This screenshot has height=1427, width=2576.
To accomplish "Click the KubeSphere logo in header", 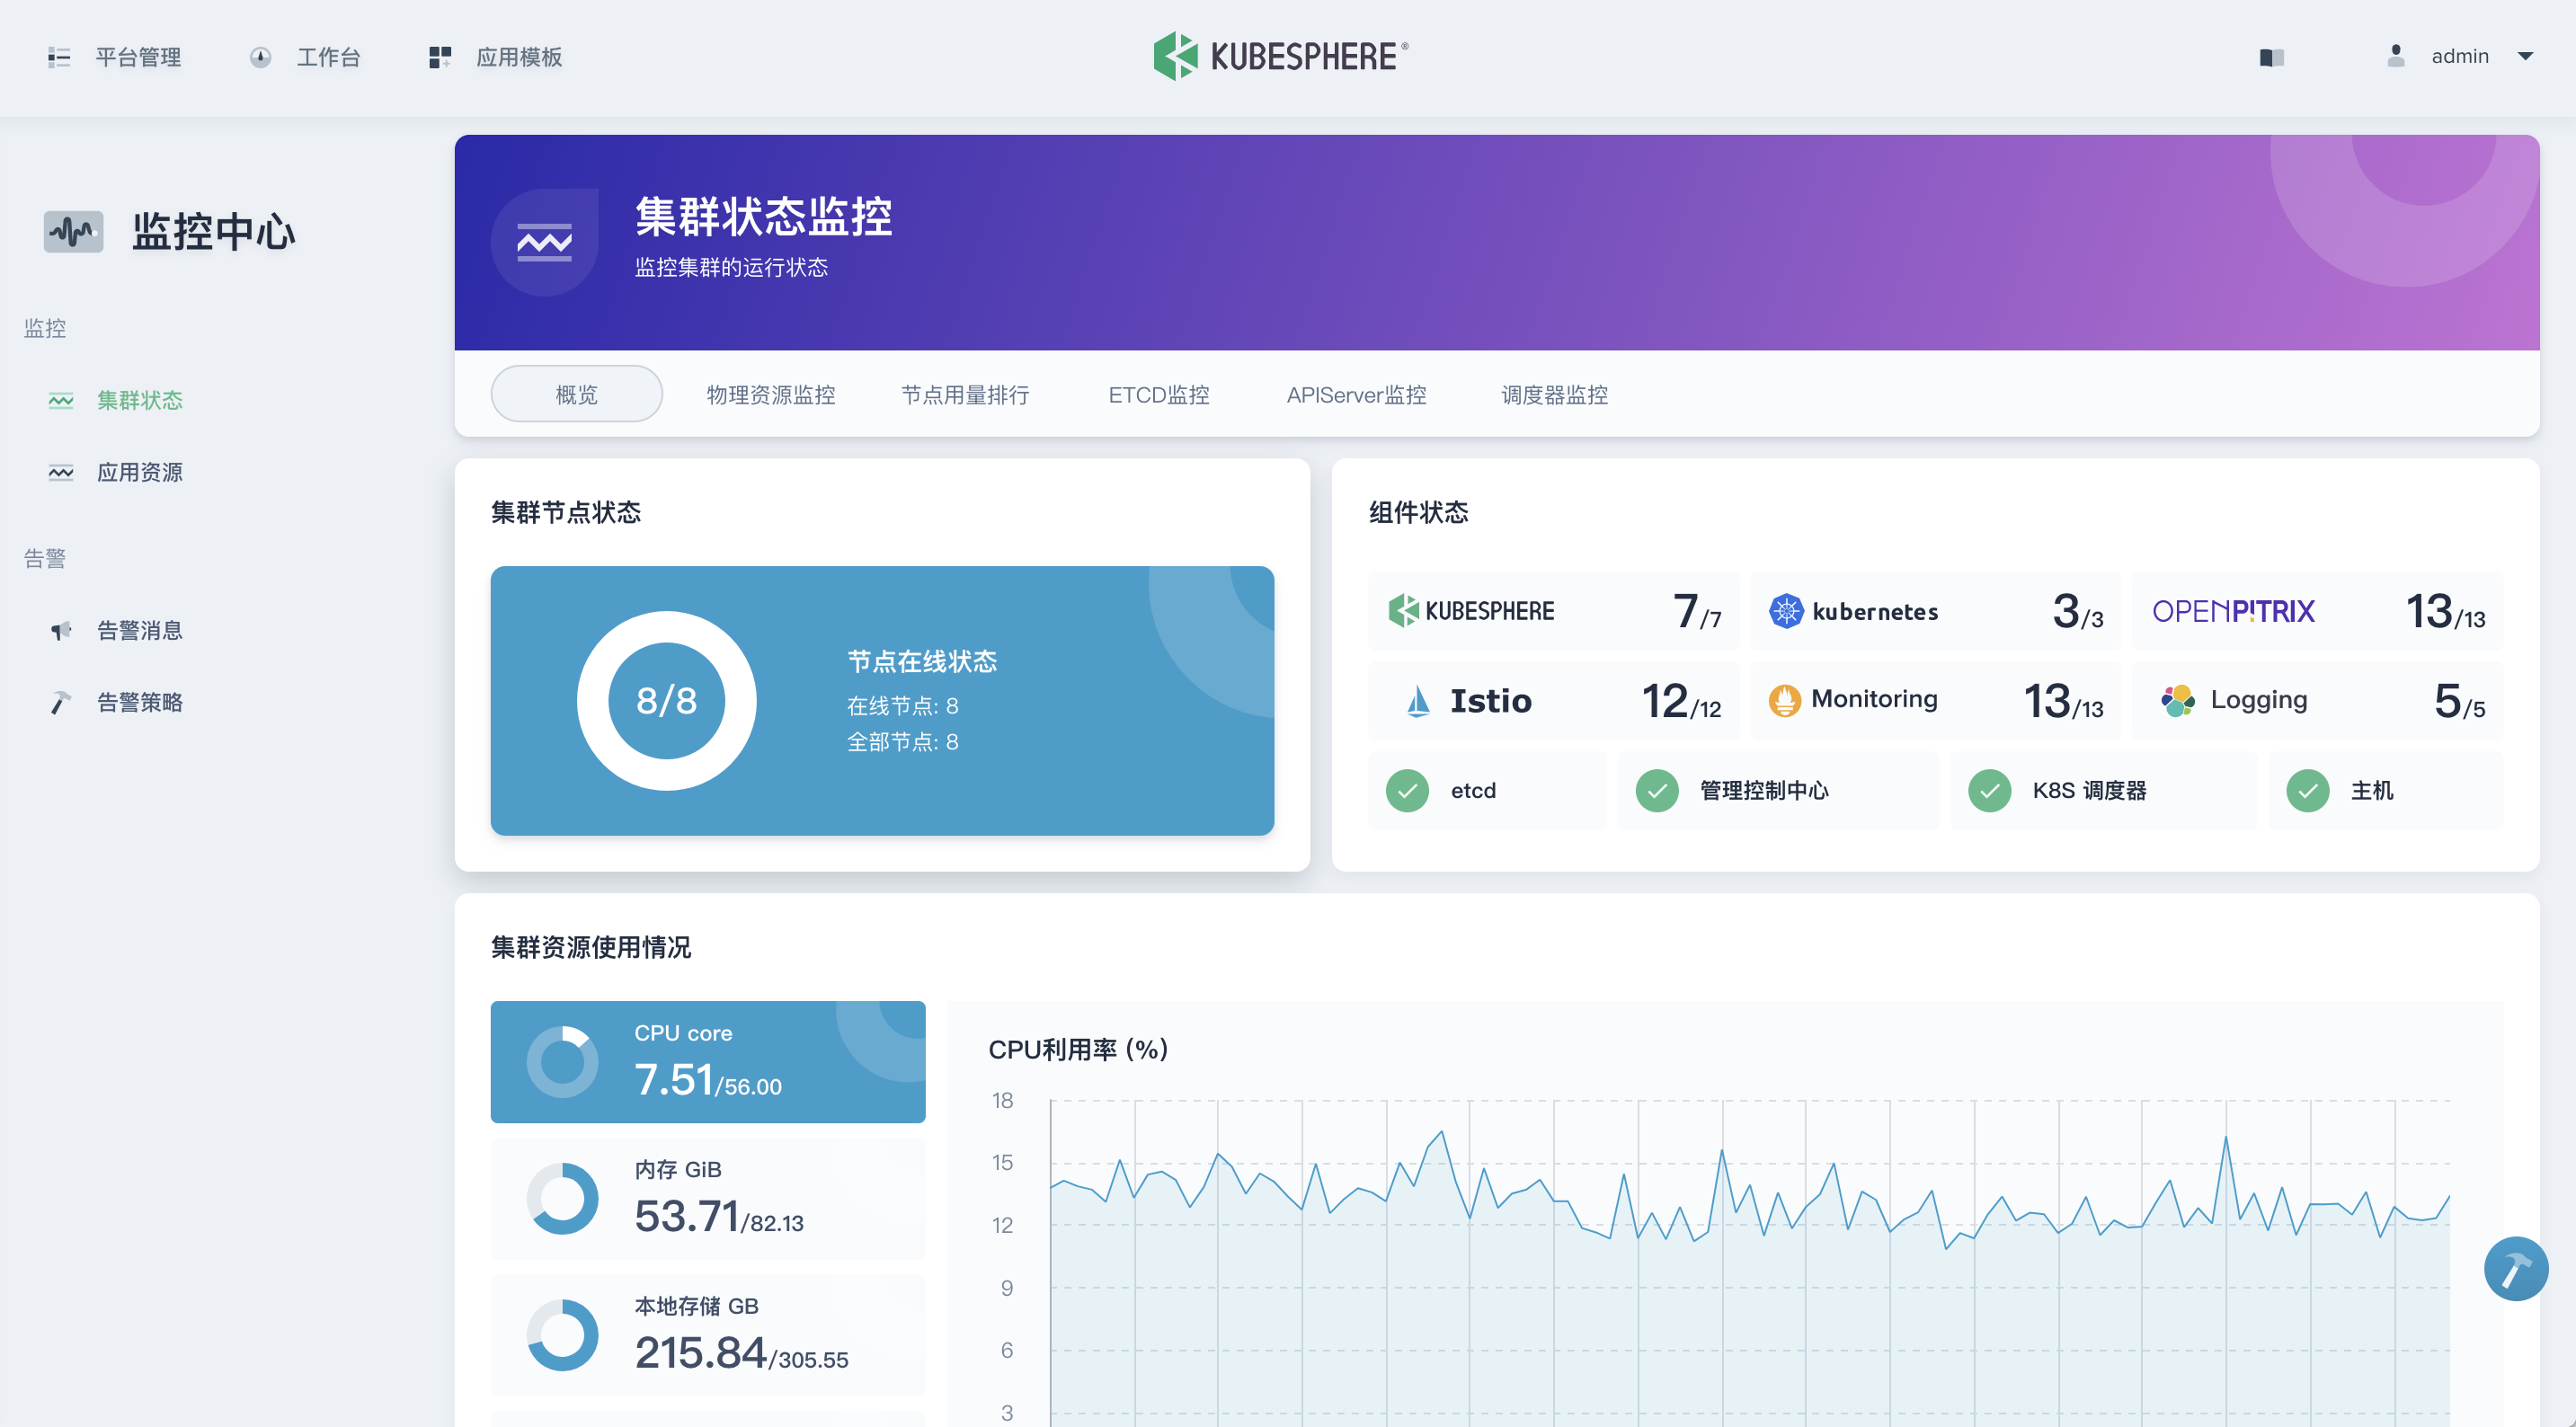I will tap(1281, 56).
